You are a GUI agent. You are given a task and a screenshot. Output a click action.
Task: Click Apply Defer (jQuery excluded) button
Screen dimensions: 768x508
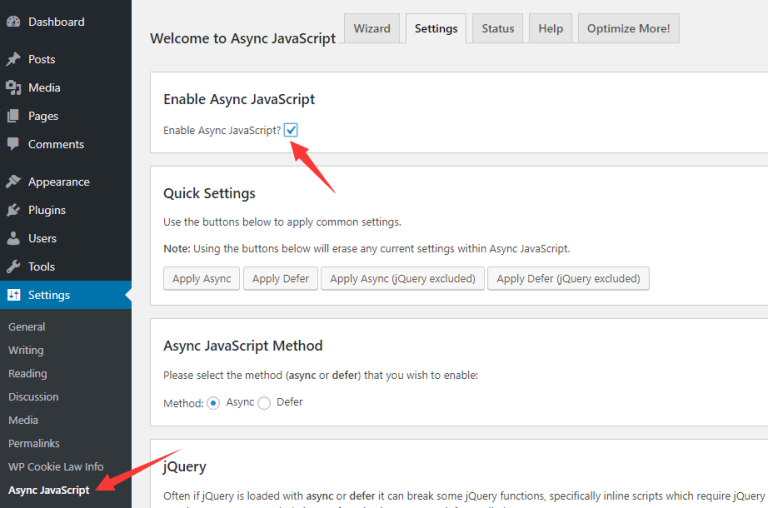568,279
